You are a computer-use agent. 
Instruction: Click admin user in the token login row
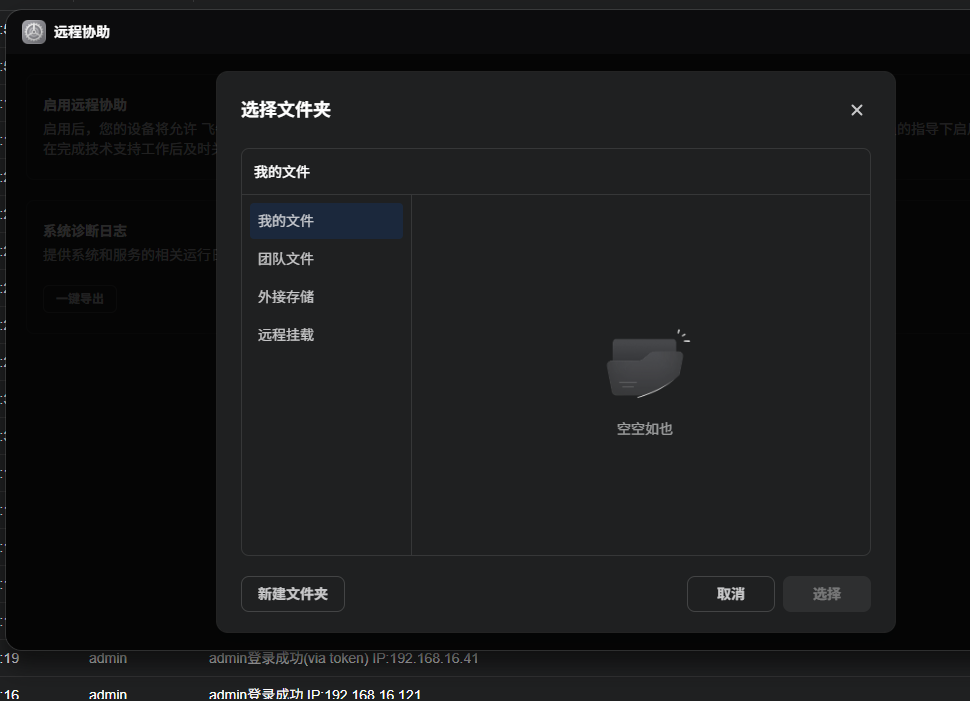pyautogui.click(x=108, y=658)
